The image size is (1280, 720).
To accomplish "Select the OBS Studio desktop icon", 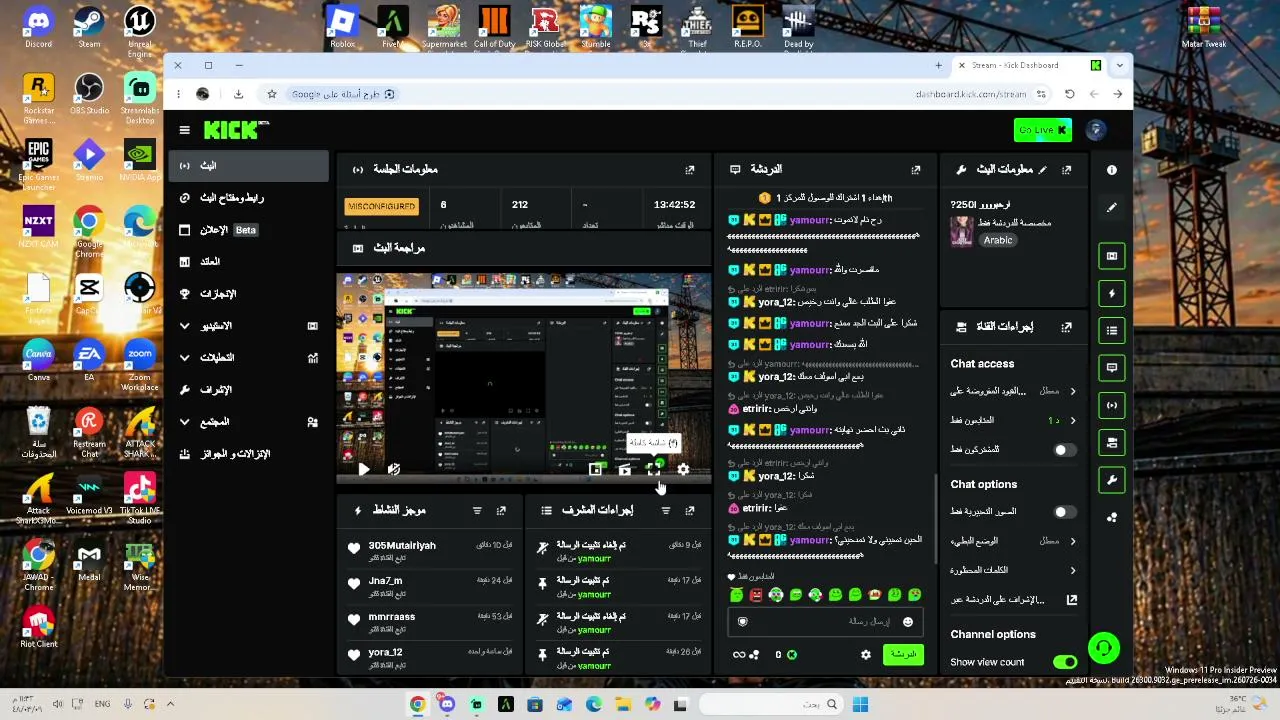I will pyautogui.click(x=89, y=96).
